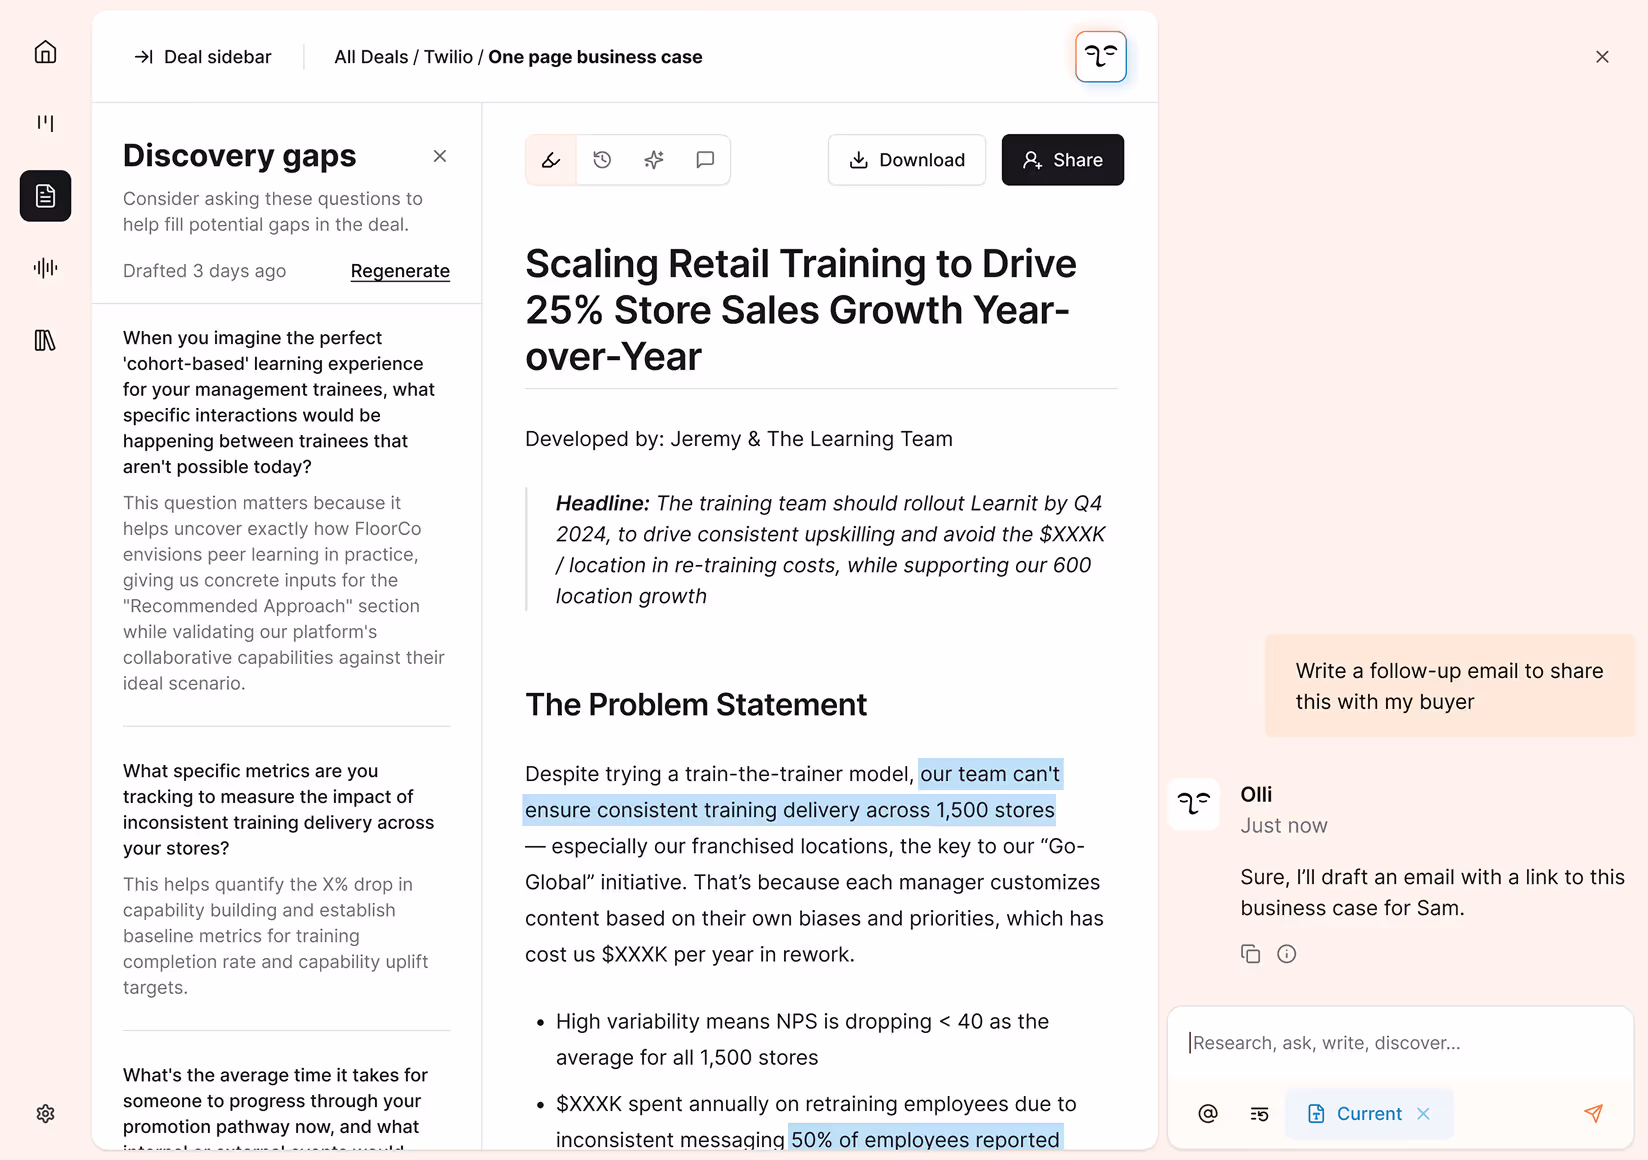Click 'This question matters because' explanation
This screenshot has width=1648, height=1160.
coord(283,593)
